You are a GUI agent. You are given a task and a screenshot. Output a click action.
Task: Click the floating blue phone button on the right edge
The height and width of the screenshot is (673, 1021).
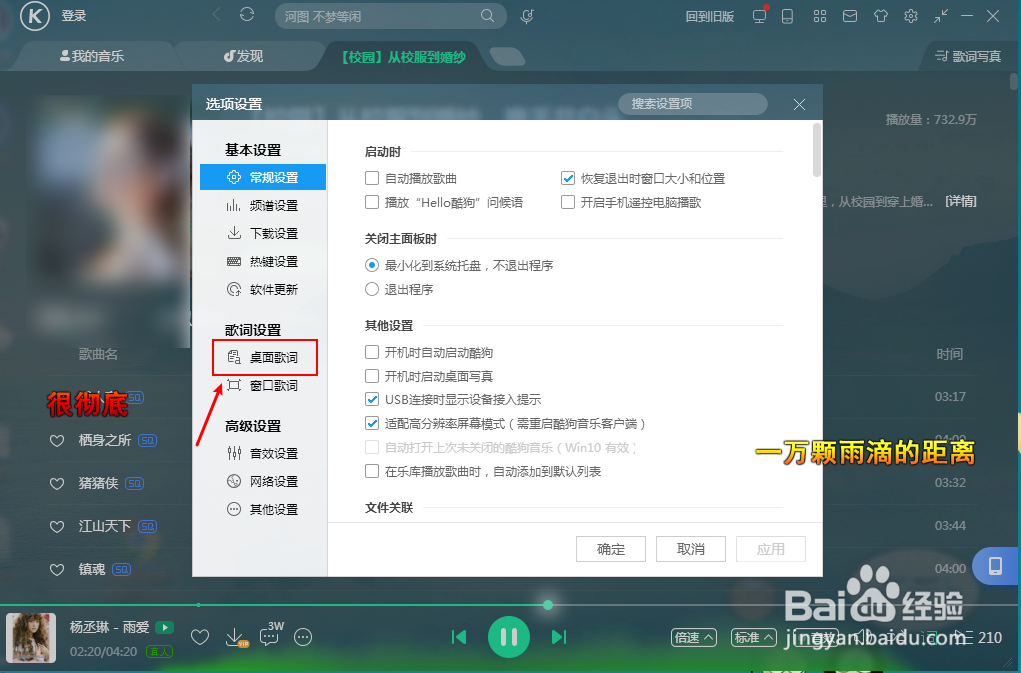pyautogui.click(x=996, y=566)
